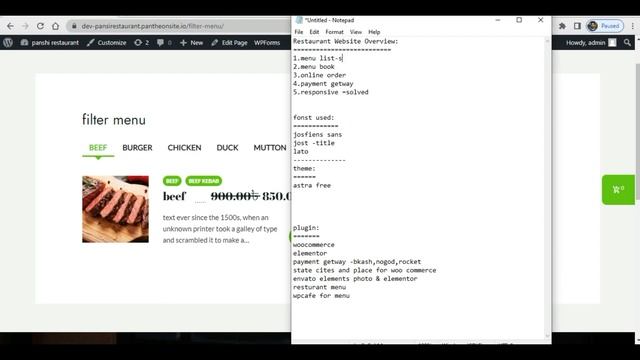Click New in the WordPress admin bar
Image resolution: width=640 pixels, height=360 pixels.
tap(191, 42)
